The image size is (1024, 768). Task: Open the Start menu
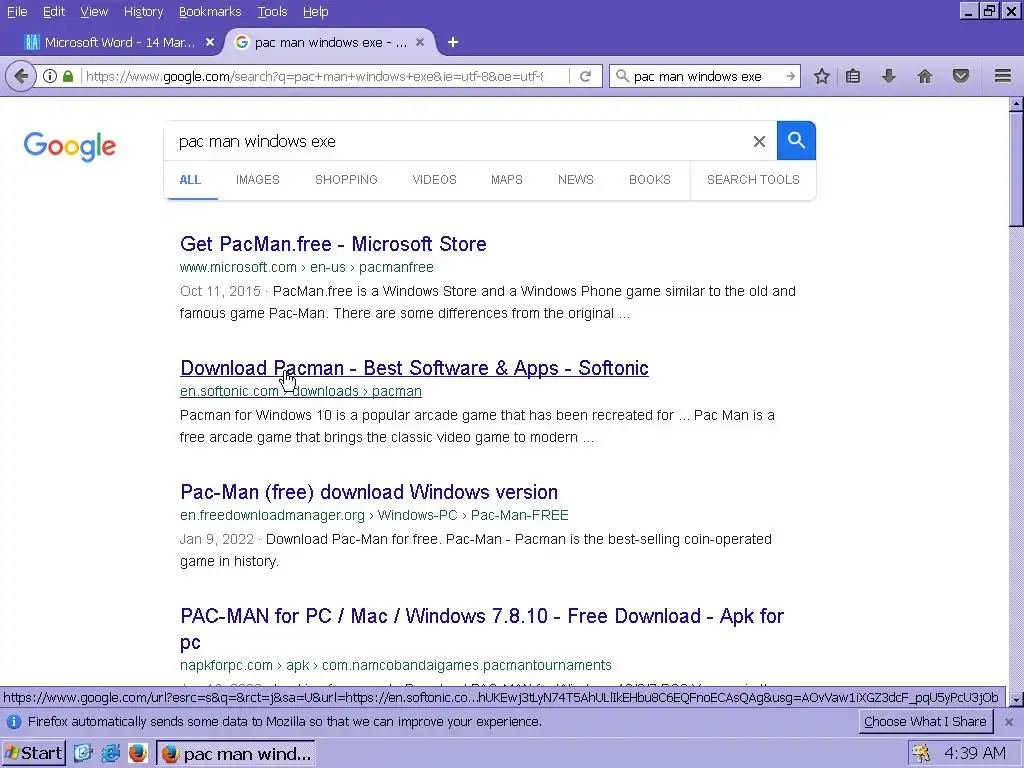point(34,753)
